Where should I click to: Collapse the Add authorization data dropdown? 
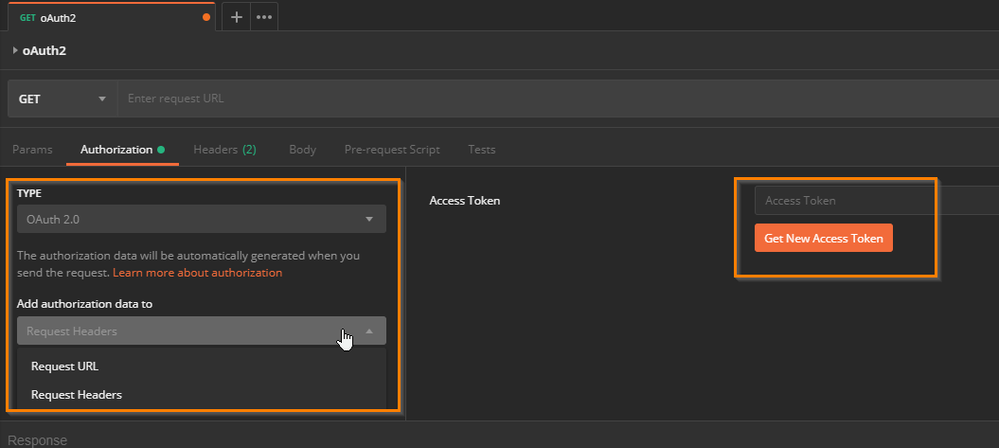point(201,331)
